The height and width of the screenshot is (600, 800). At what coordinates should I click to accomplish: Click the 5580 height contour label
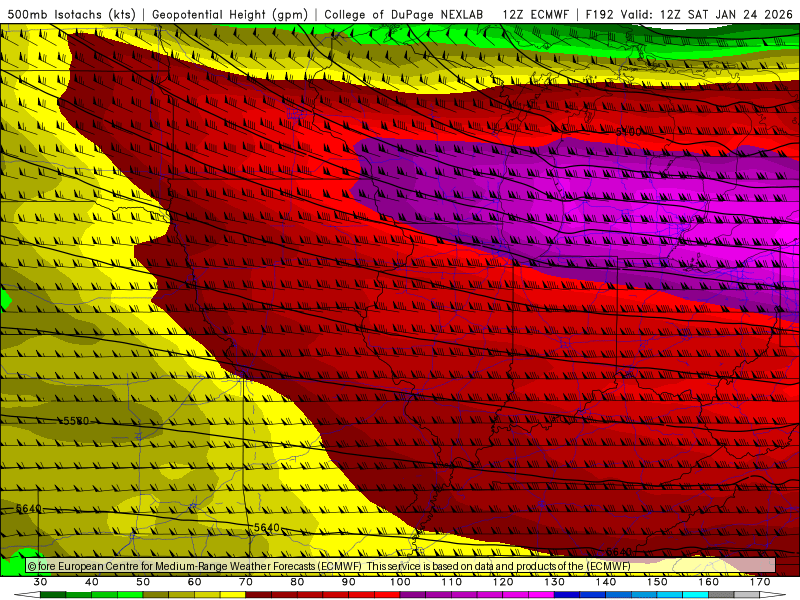point(76,421)
